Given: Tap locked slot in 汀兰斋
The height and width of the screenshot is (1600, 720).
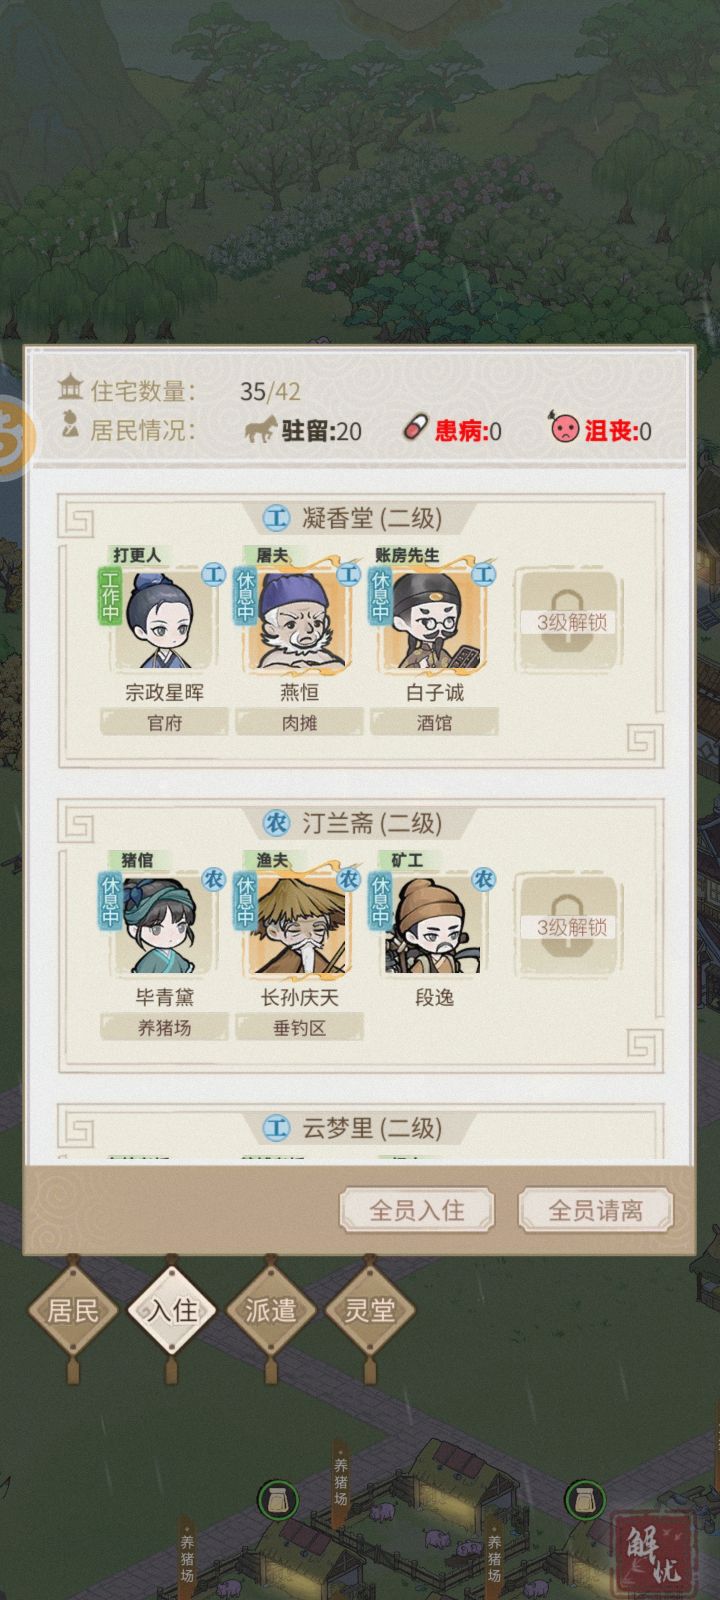Looking at the screenshot, I should pos(570,926).
